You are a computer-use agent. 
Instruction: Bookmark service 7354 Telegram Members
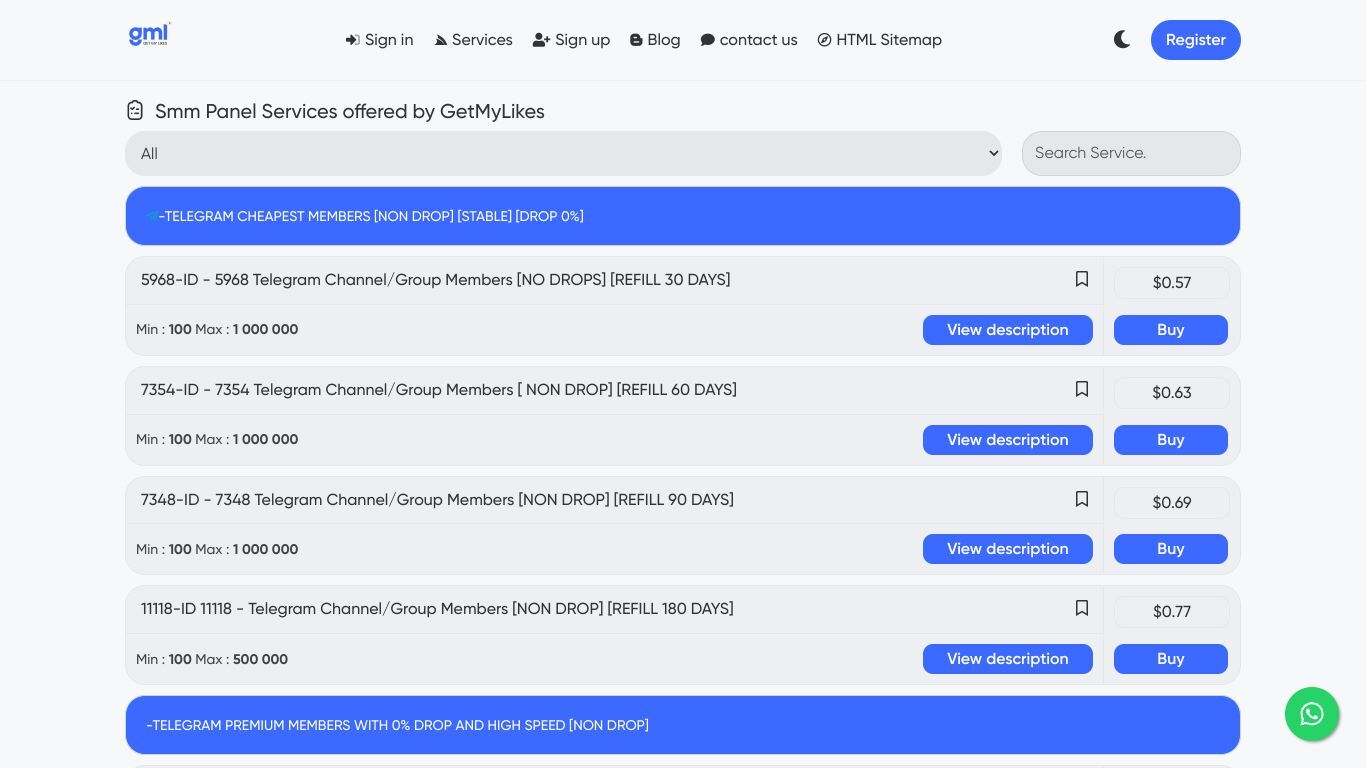(x=1081, y=389)
